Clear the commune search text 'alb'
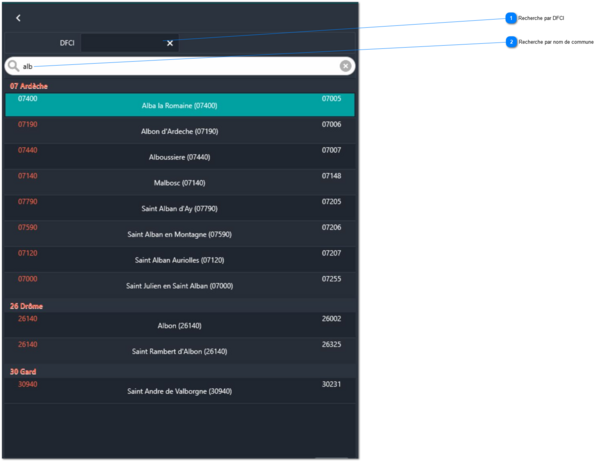The width and height of the screenshot is (600, 462). (345, 66)
